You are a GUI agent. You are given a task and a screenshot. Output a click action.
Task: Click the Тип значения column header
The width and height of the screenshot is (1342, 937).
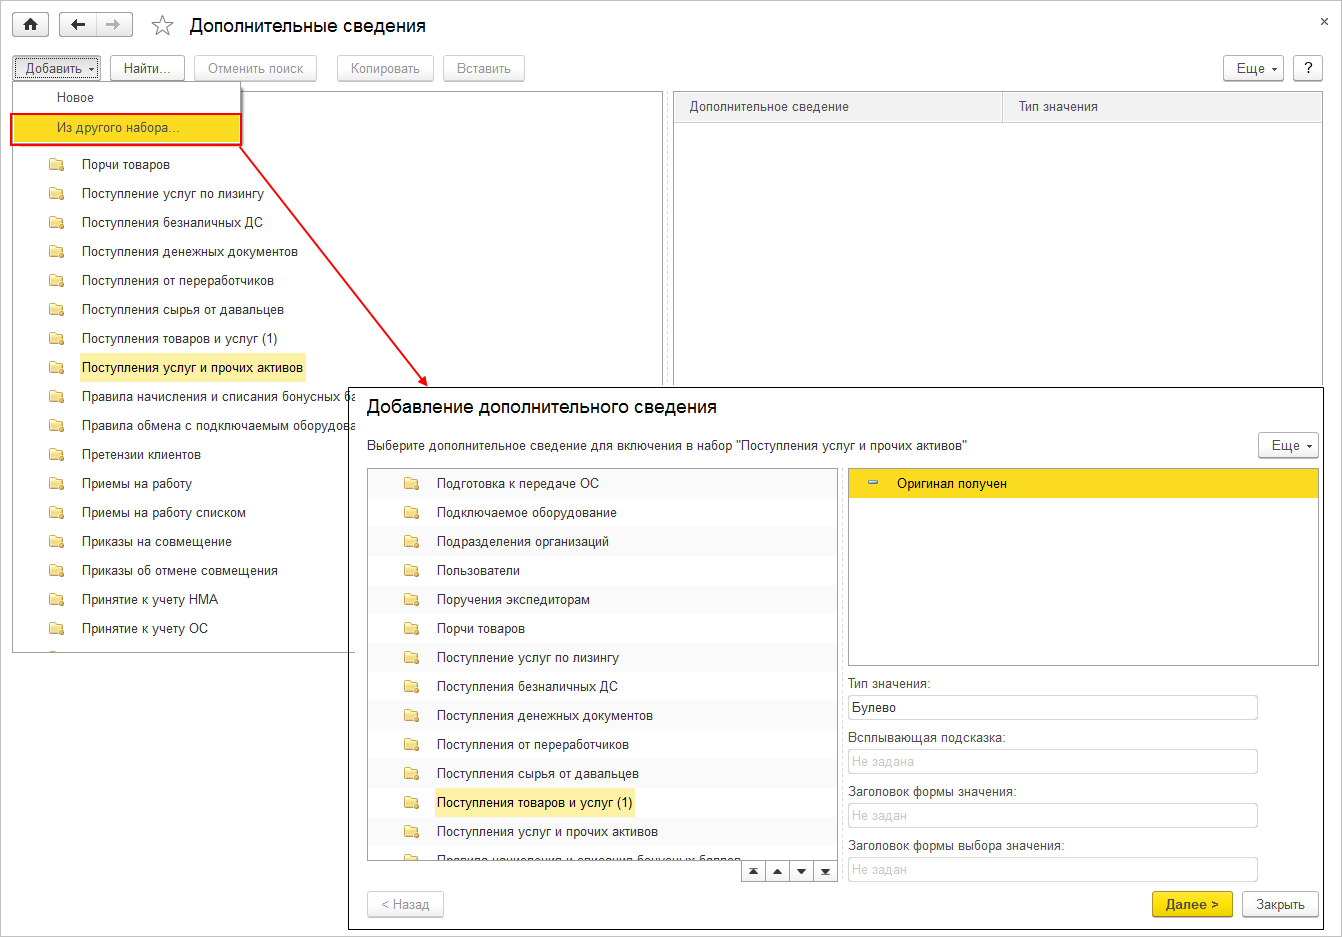point(1162,106)
